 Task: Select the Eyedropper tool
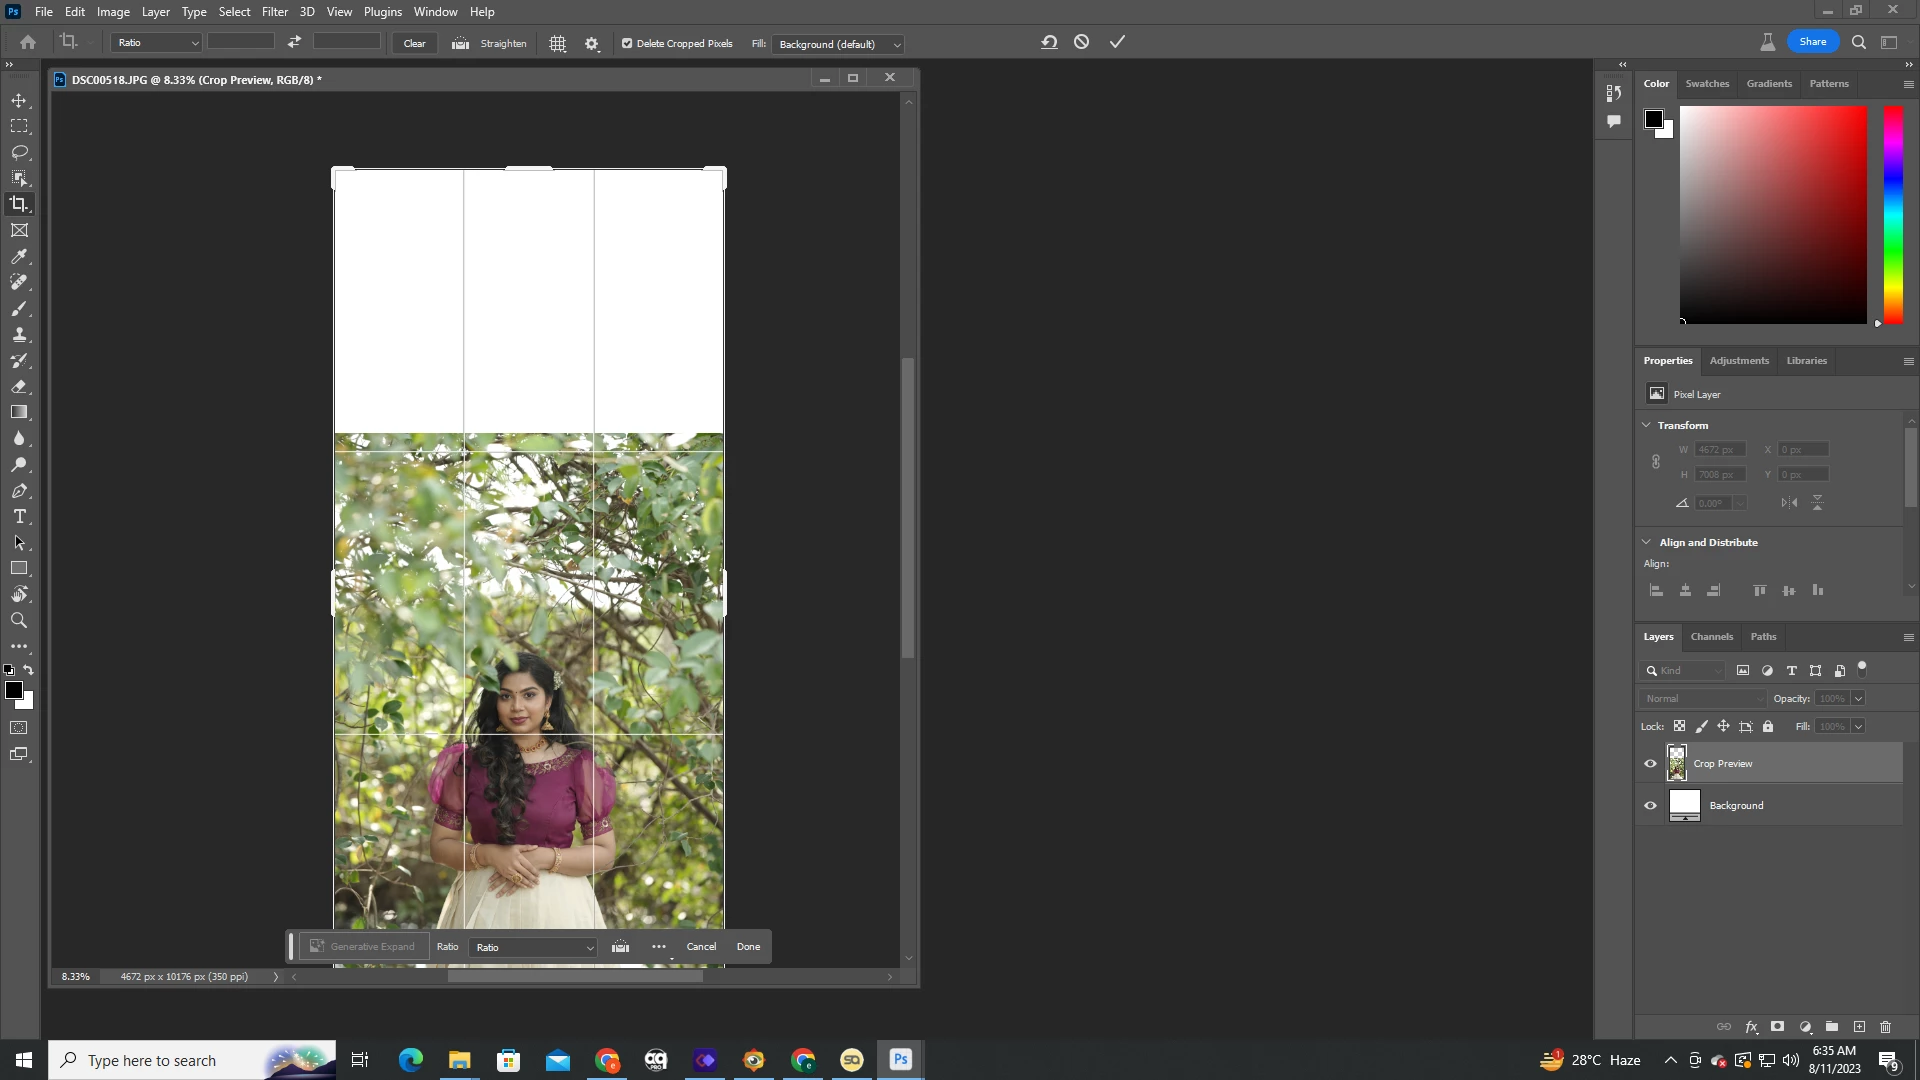point(19,256)
